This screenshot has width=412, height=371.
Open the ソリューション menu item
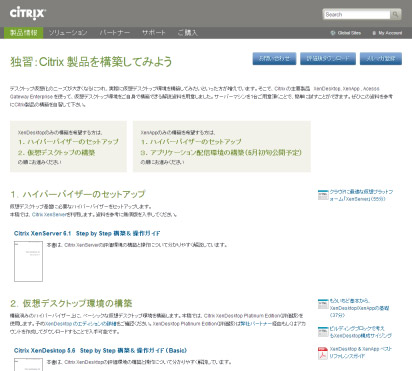click(x=68, y=33)
